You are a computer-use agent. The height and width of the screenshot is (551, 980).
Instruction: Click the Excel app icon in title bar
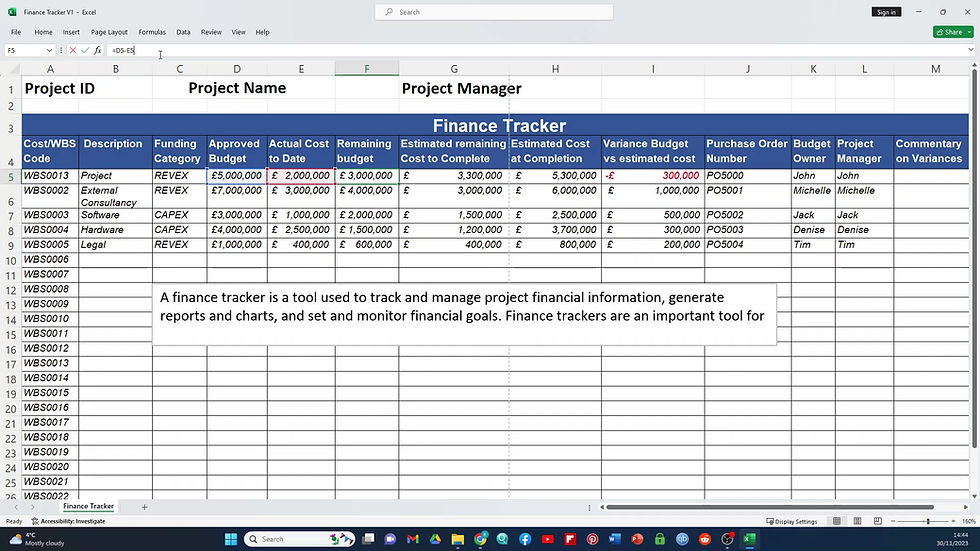pyautogui.click(x=12, y=12)
